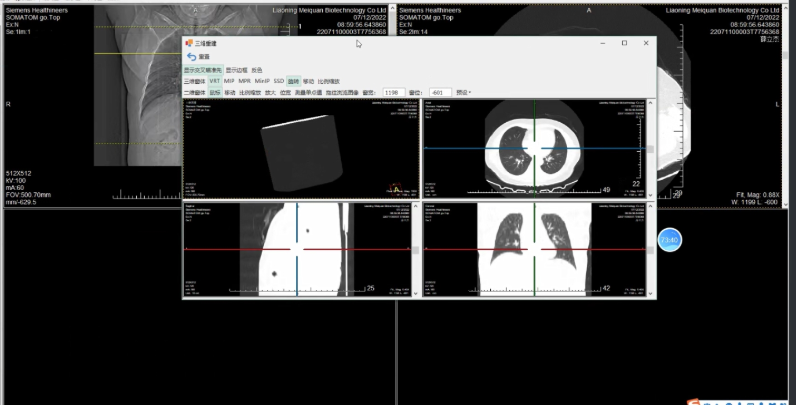Maximize the 三维重建 window
The height and width of the screenshot is (410, 796).
point(624,43)
